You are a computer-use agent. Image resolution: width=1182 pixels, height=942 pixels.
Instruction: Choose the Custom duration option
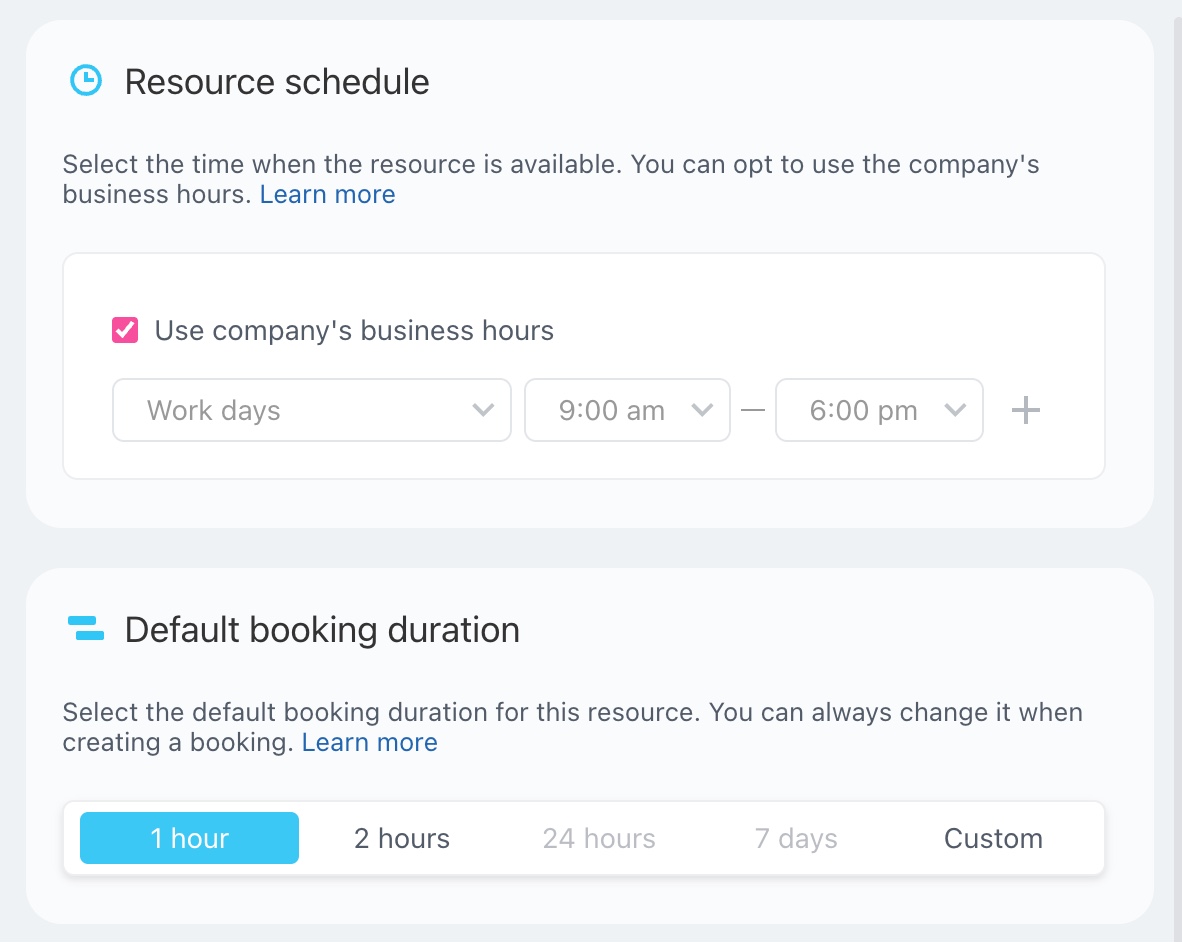[x=993, y=838]
